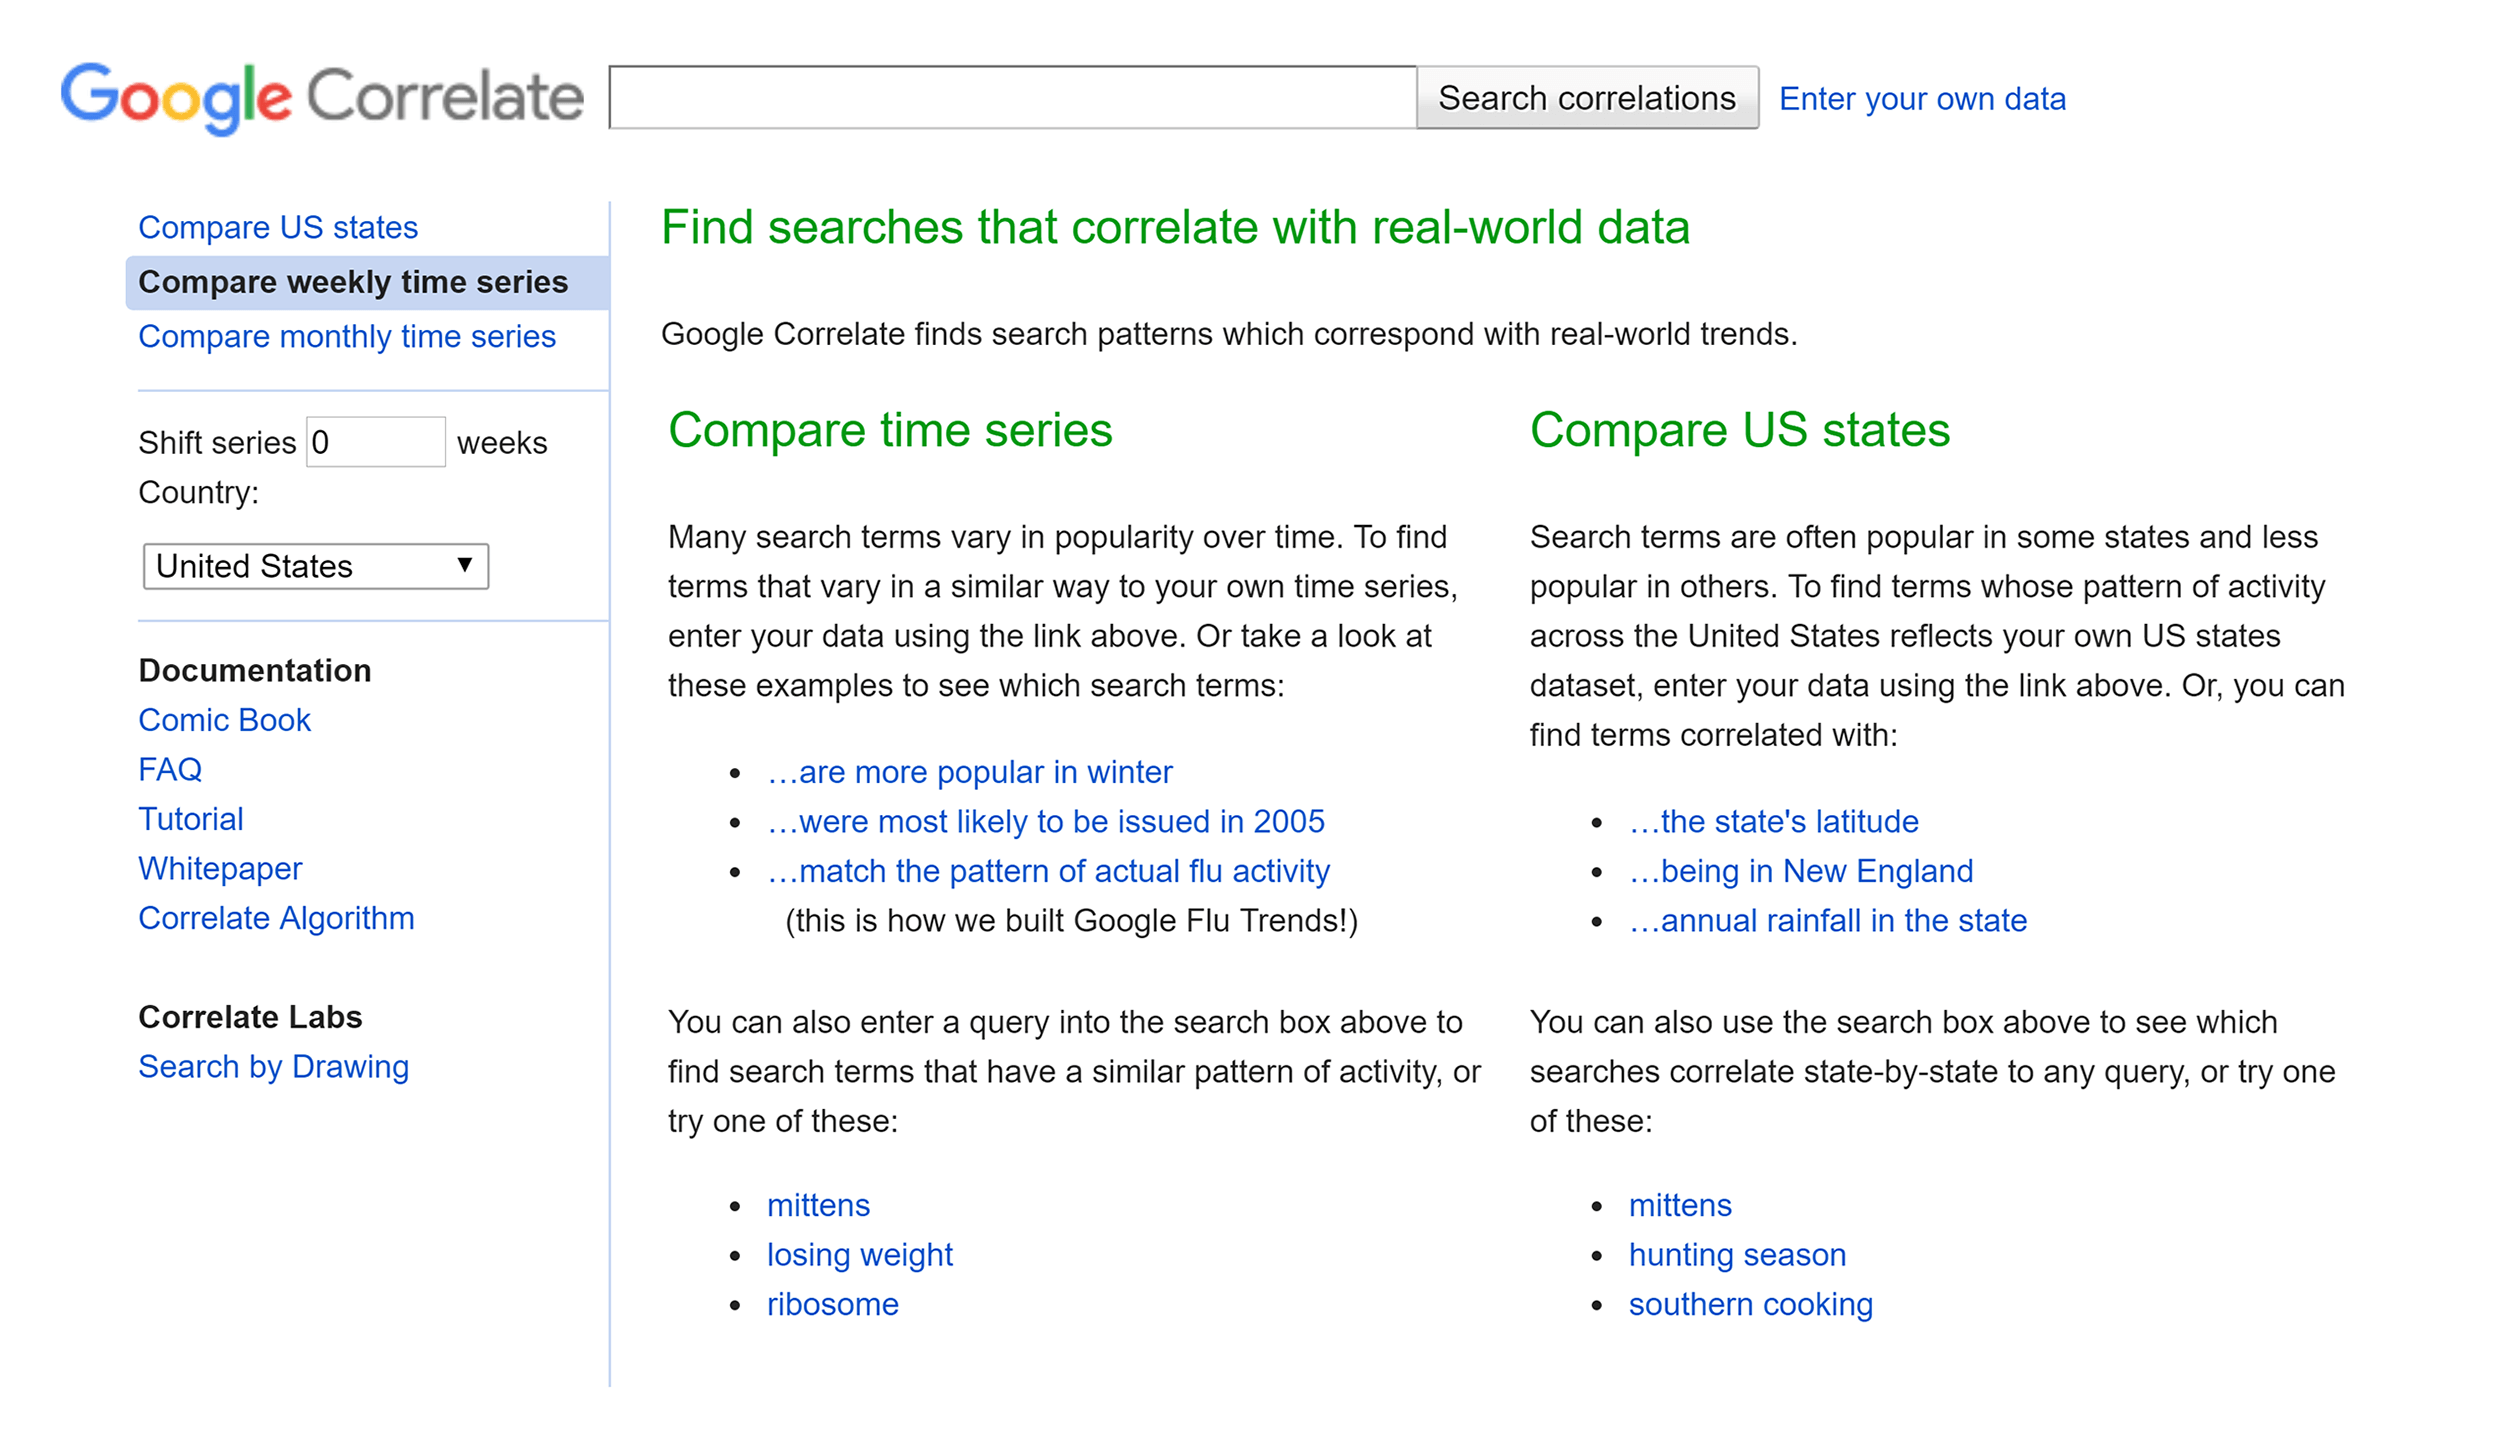2500x1450 pixels.
Task: Open the state's latitude example link
Action: [x=1774, y=821]
